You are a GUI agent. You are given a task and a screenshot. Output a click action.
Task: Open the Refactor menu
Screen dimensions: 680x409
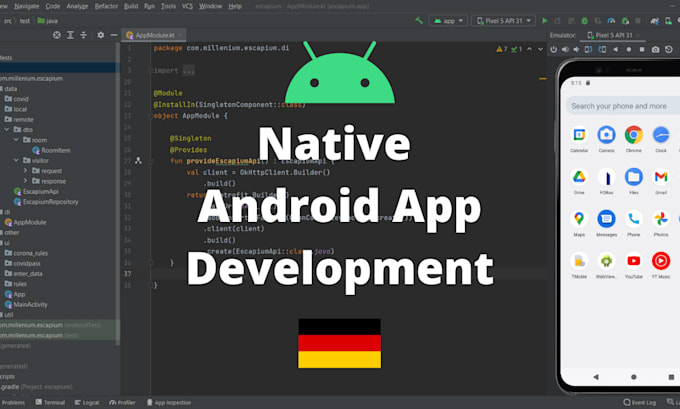[x=106, y=6]
